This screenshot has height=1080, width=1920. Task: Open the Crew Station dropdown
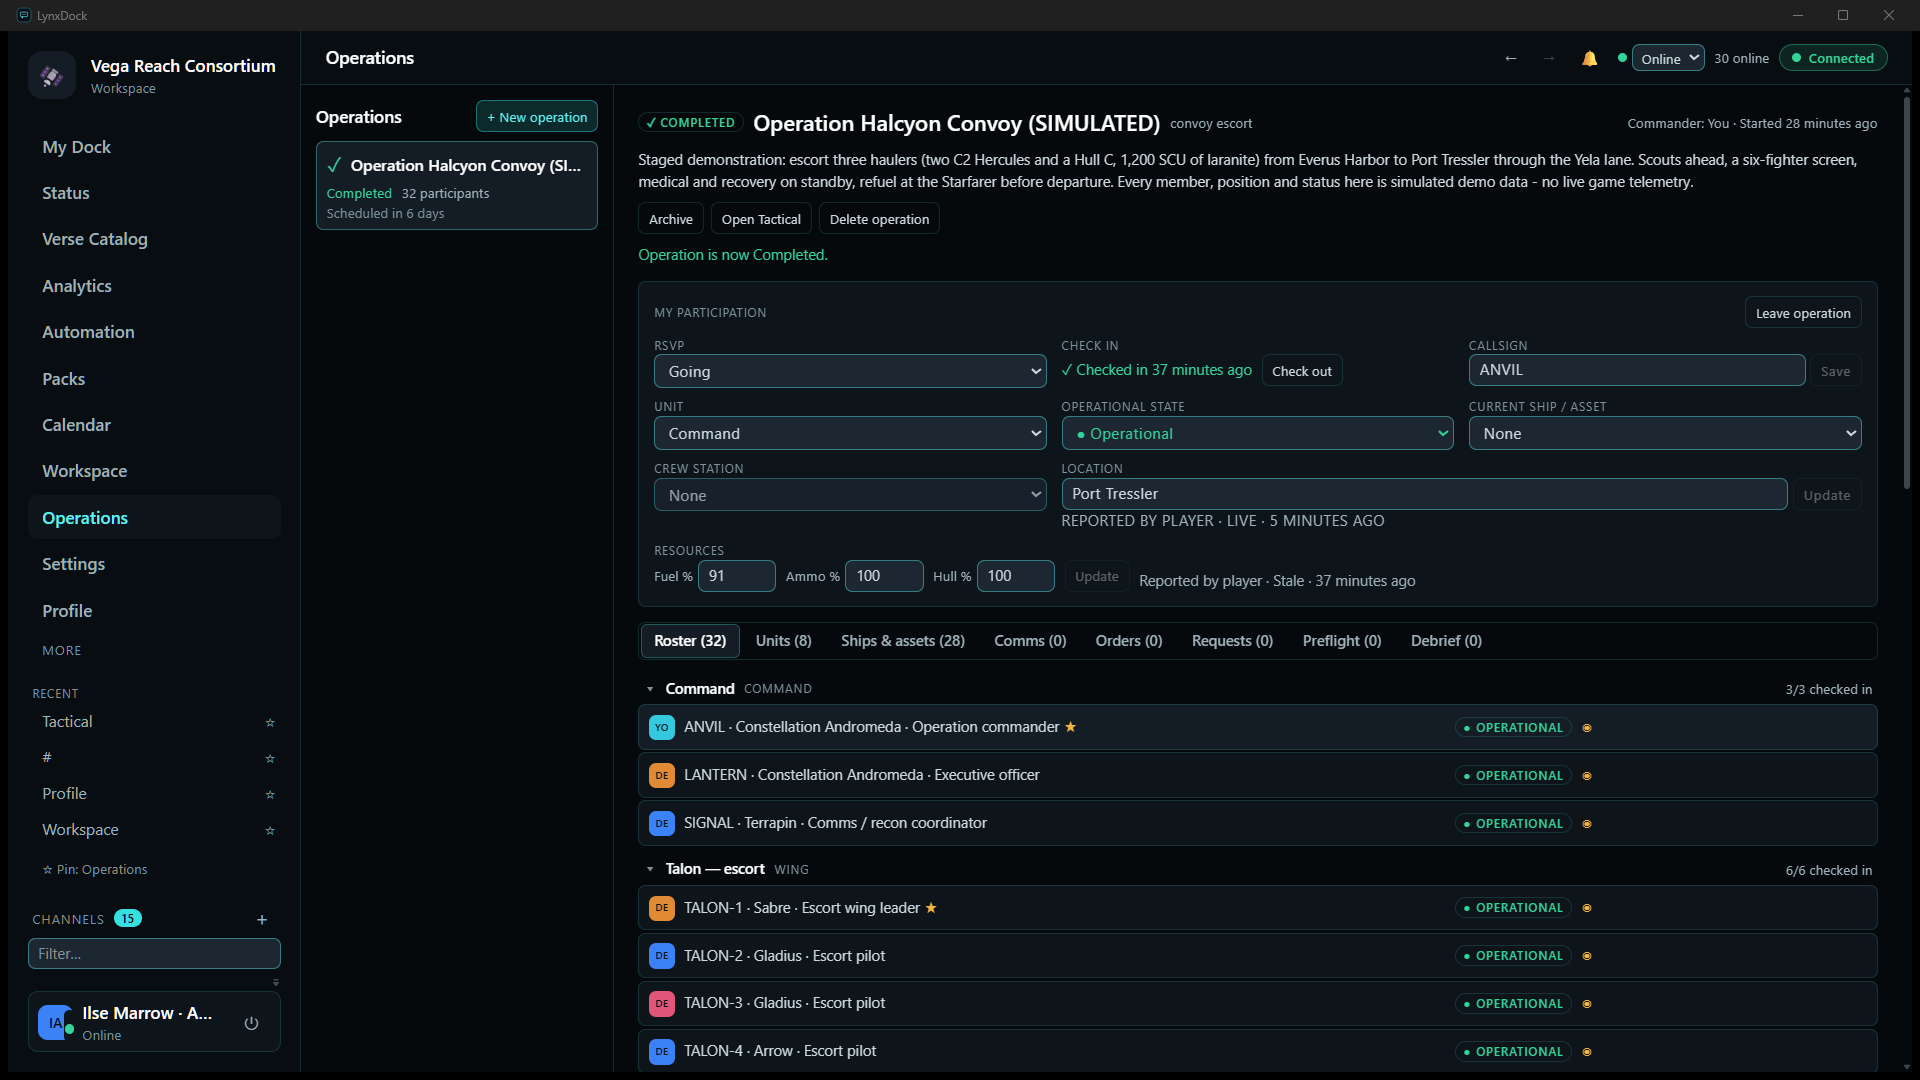(850, 495)
